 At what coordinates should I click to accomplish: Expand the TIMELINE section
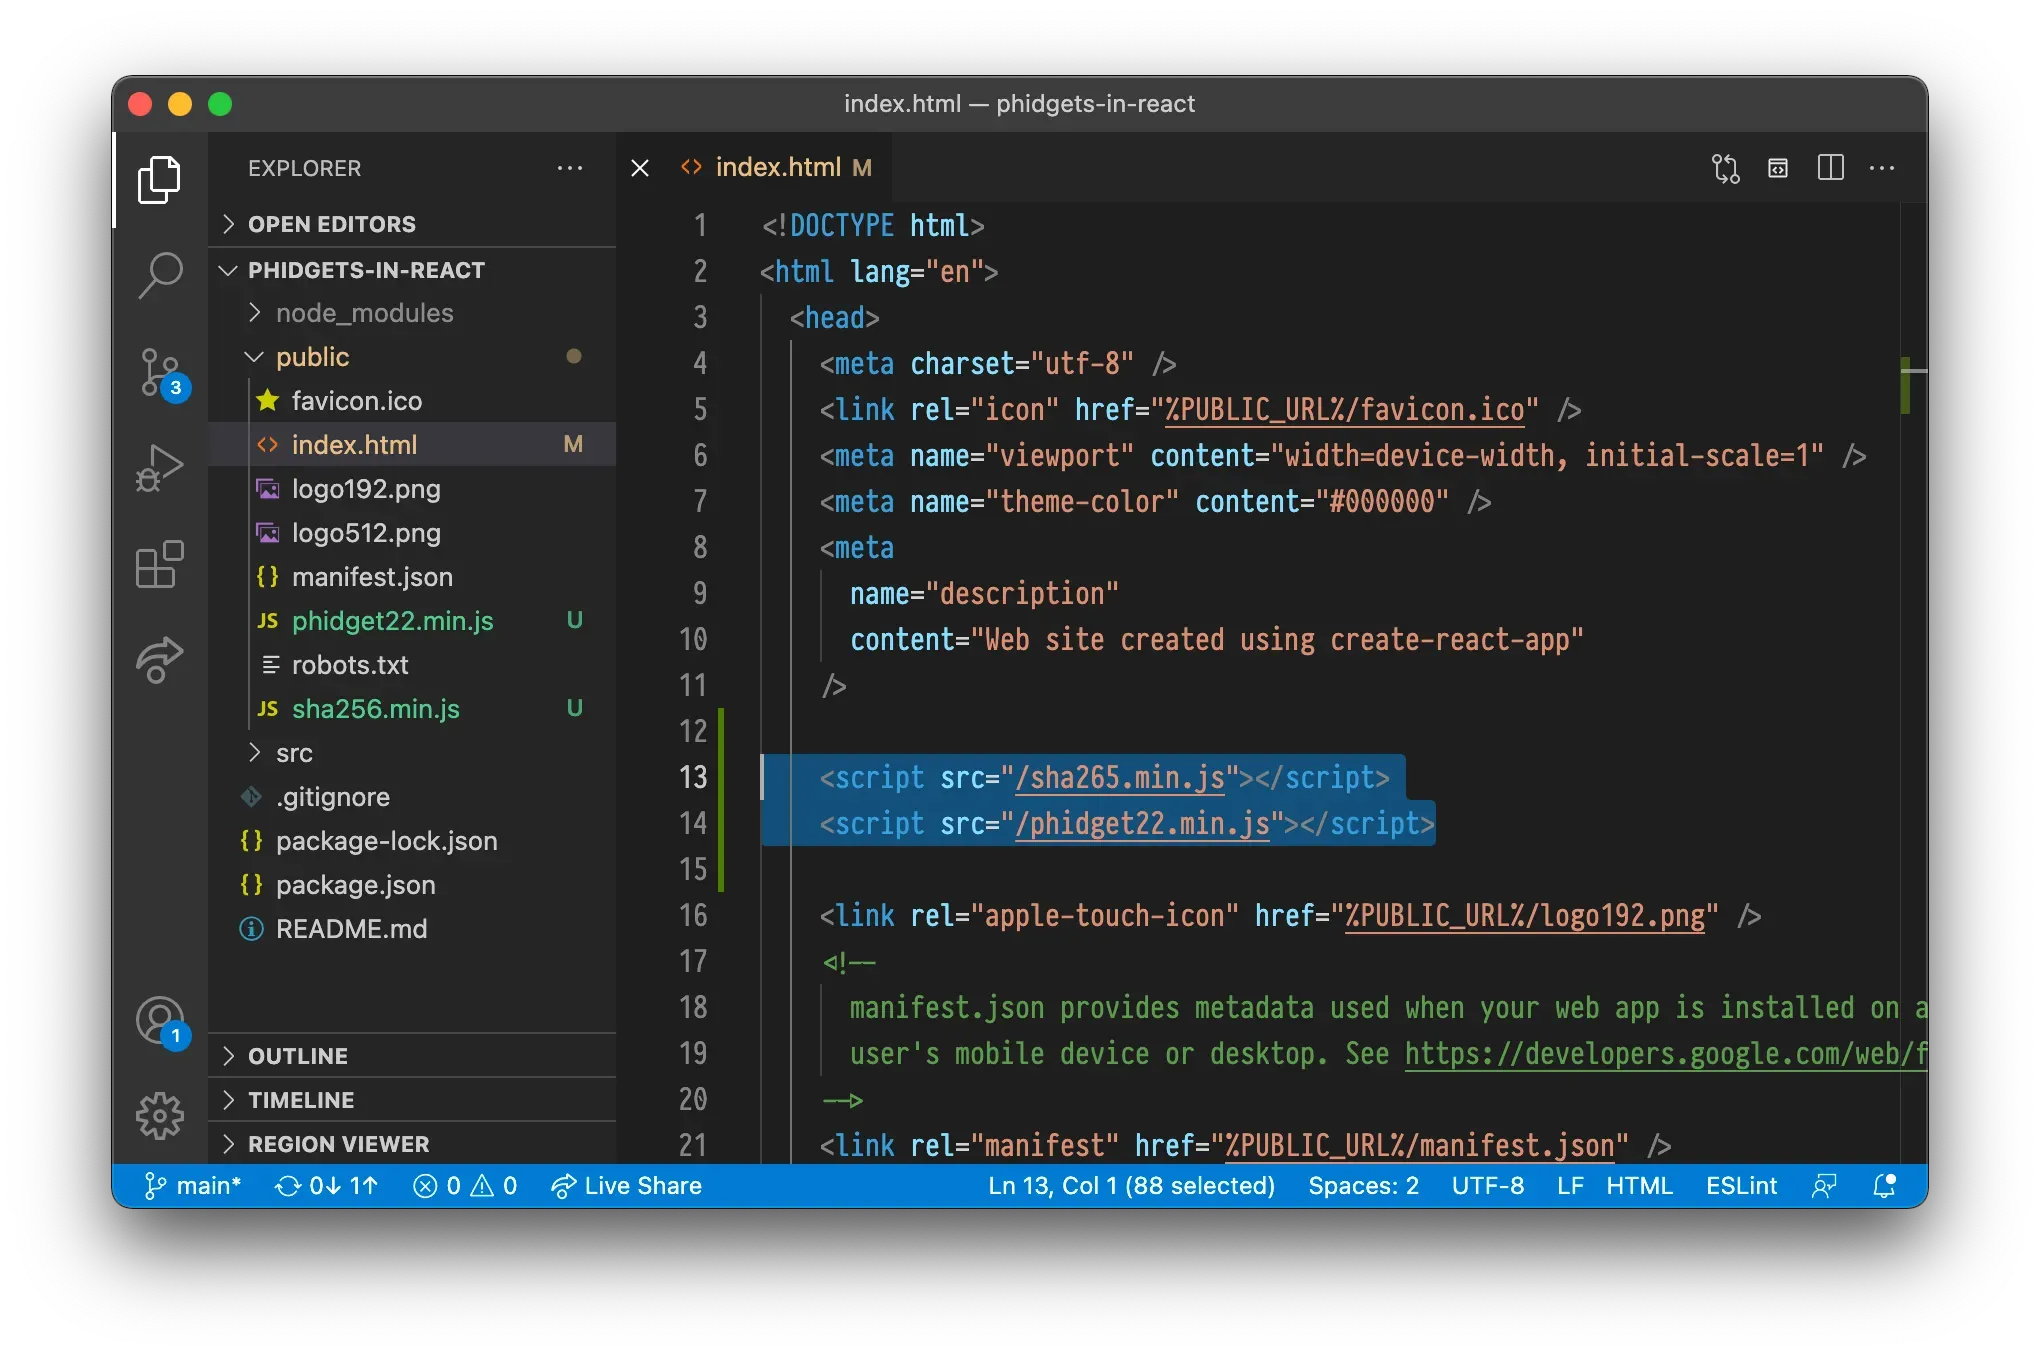412,1100
